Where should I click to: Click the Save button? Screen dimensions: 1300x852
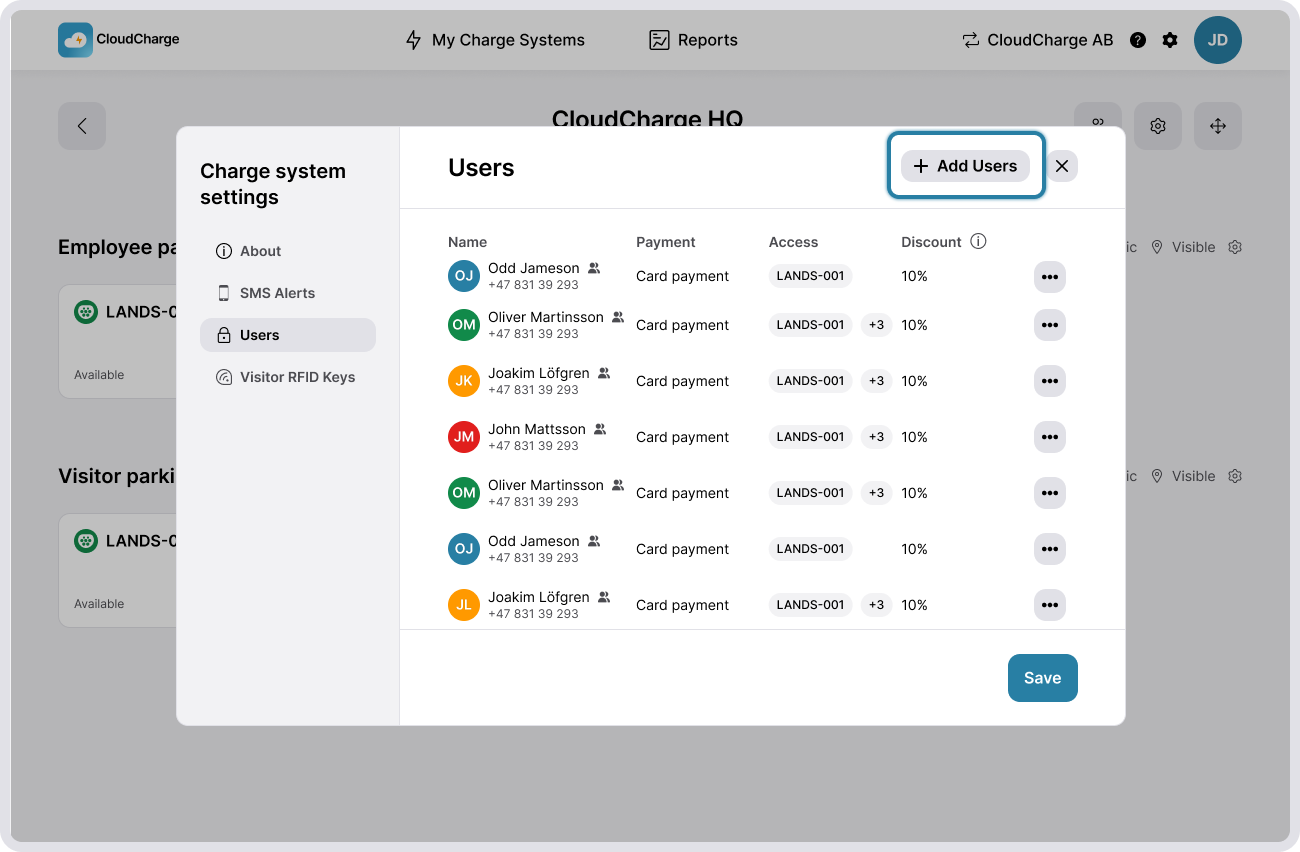point(1043,678)
